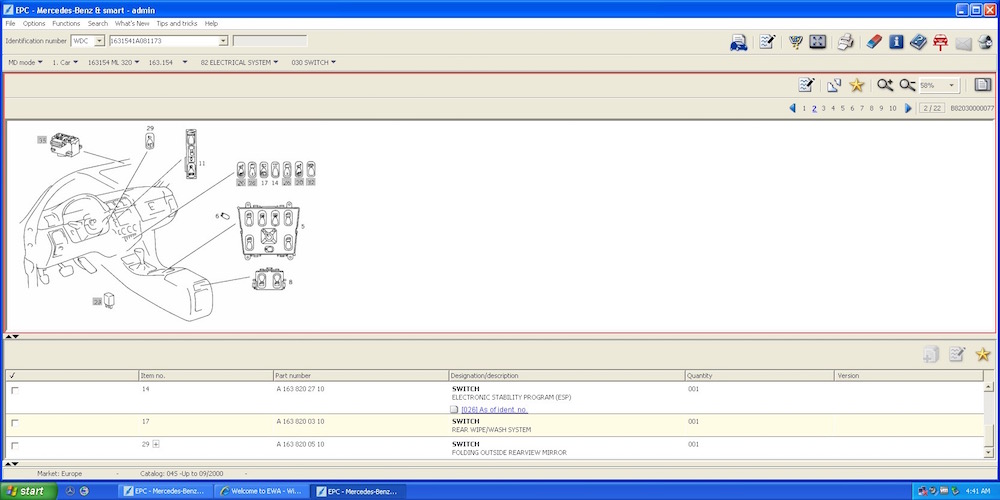Image resolution: width=1000 pixels, height=500 pixels.
Task: Click Designation/description column header
Action: tap(566, 376)
